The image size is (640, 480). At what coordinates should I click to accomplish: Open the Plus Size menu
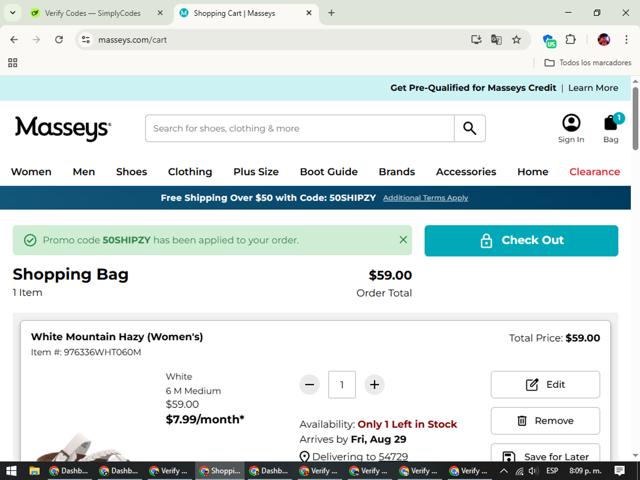pyautogui.click(x=256, y=172)
